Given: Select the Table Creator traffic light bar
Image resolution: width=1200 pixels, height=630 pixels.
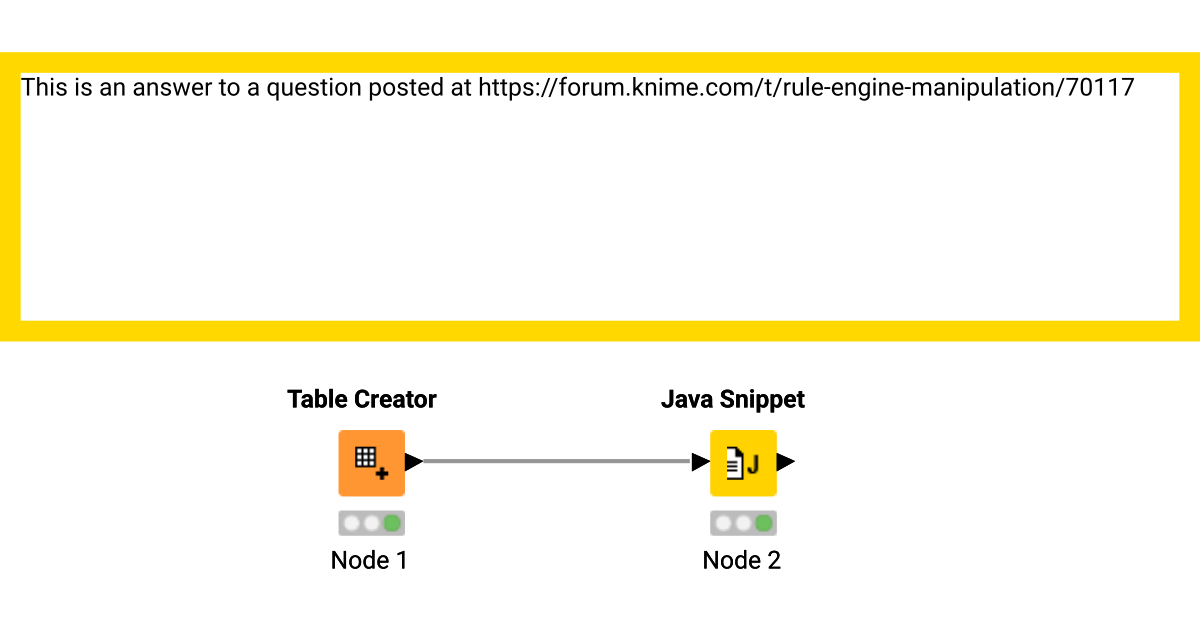Looking at the screenshot, I should coord(371,522).
